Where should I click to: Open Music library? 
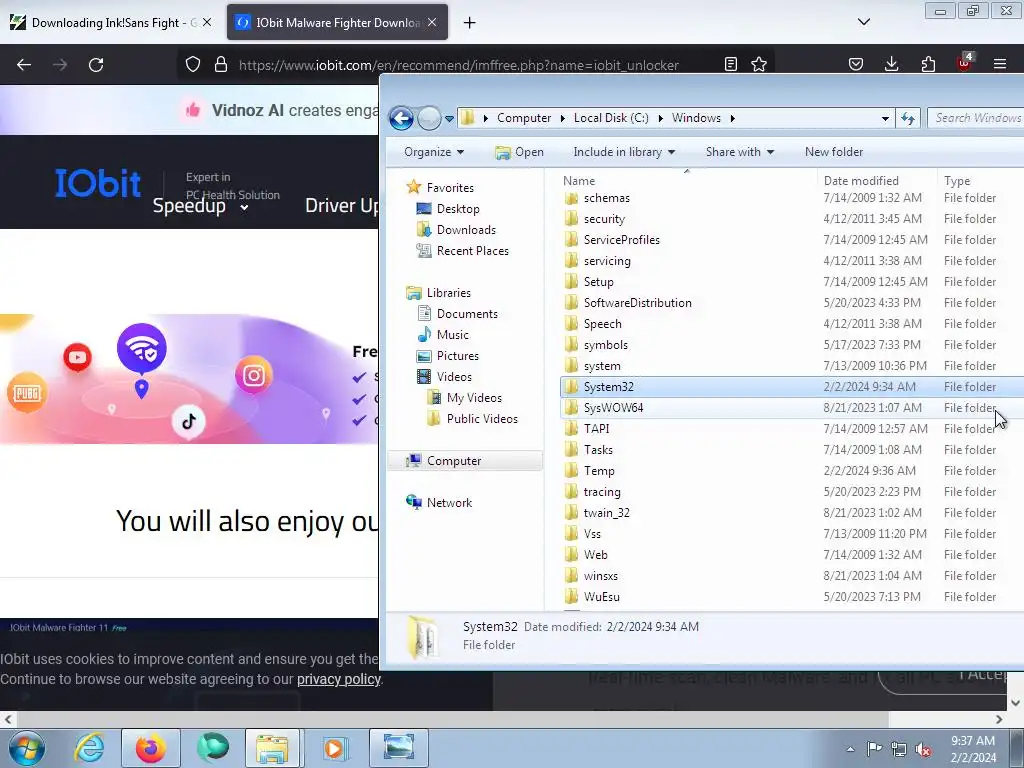[x=452, y=334]
